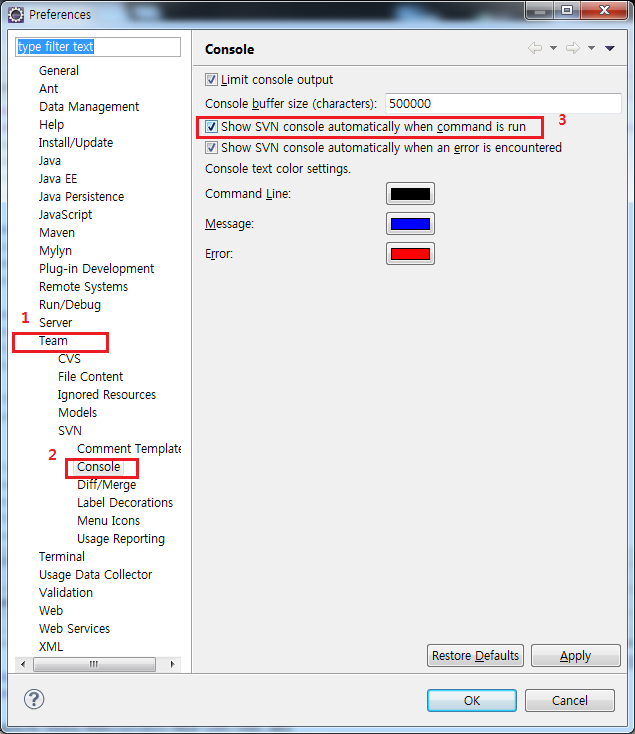Click Restore Defaults button
Screen dimensions: 635x734
point(475,655)
